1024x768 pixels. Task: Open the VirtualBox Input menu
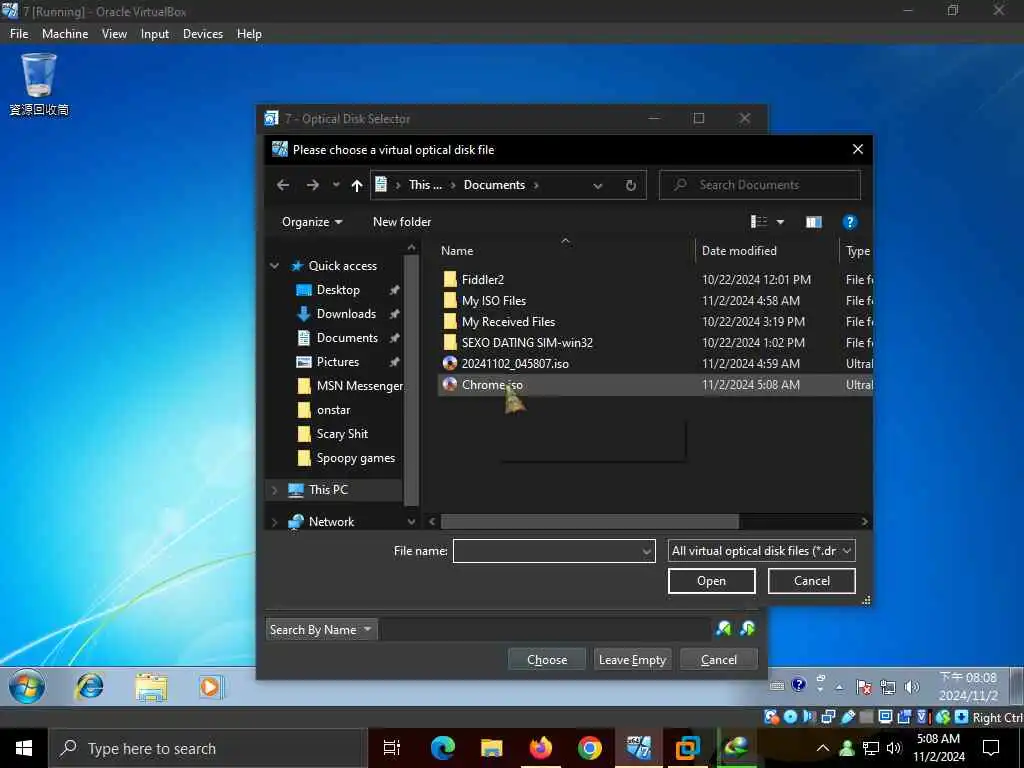(155, 34)
